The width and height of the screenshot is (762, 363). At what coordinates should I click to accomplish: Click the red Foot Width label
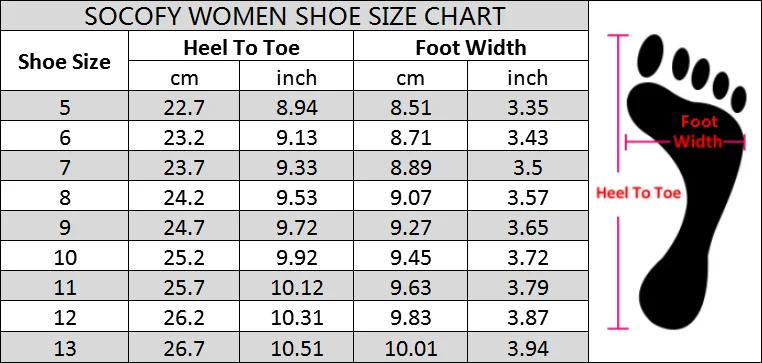pos(698,131)
